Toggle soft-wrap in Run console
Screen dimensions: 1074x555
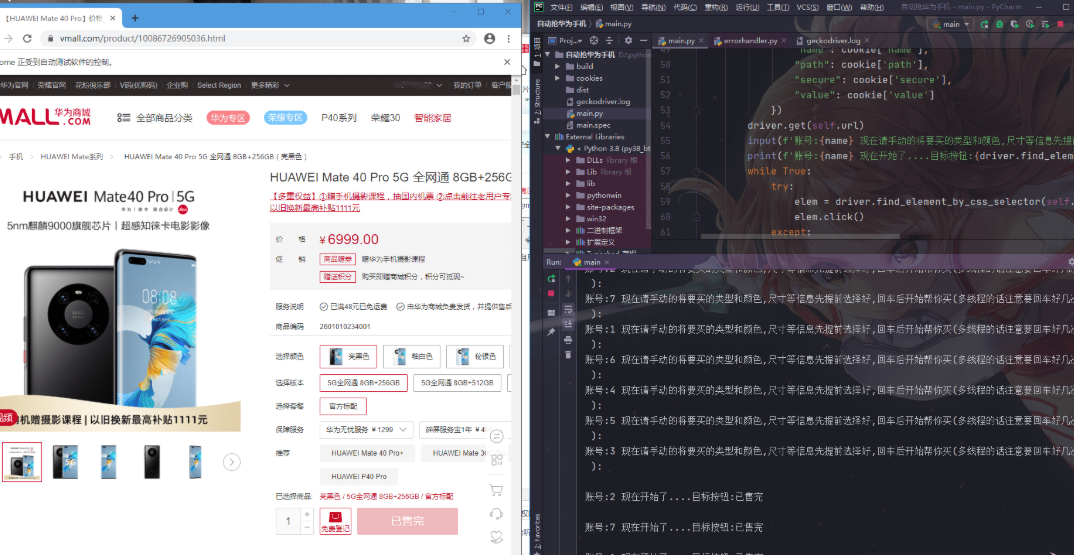568,310
